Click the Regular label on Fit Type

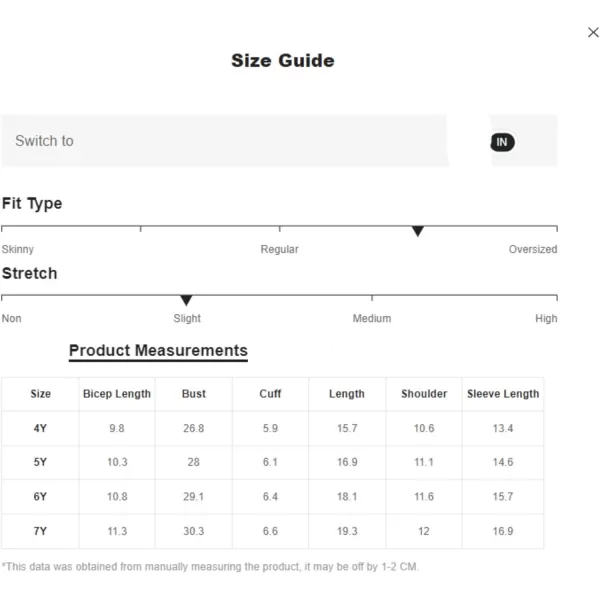279,249
